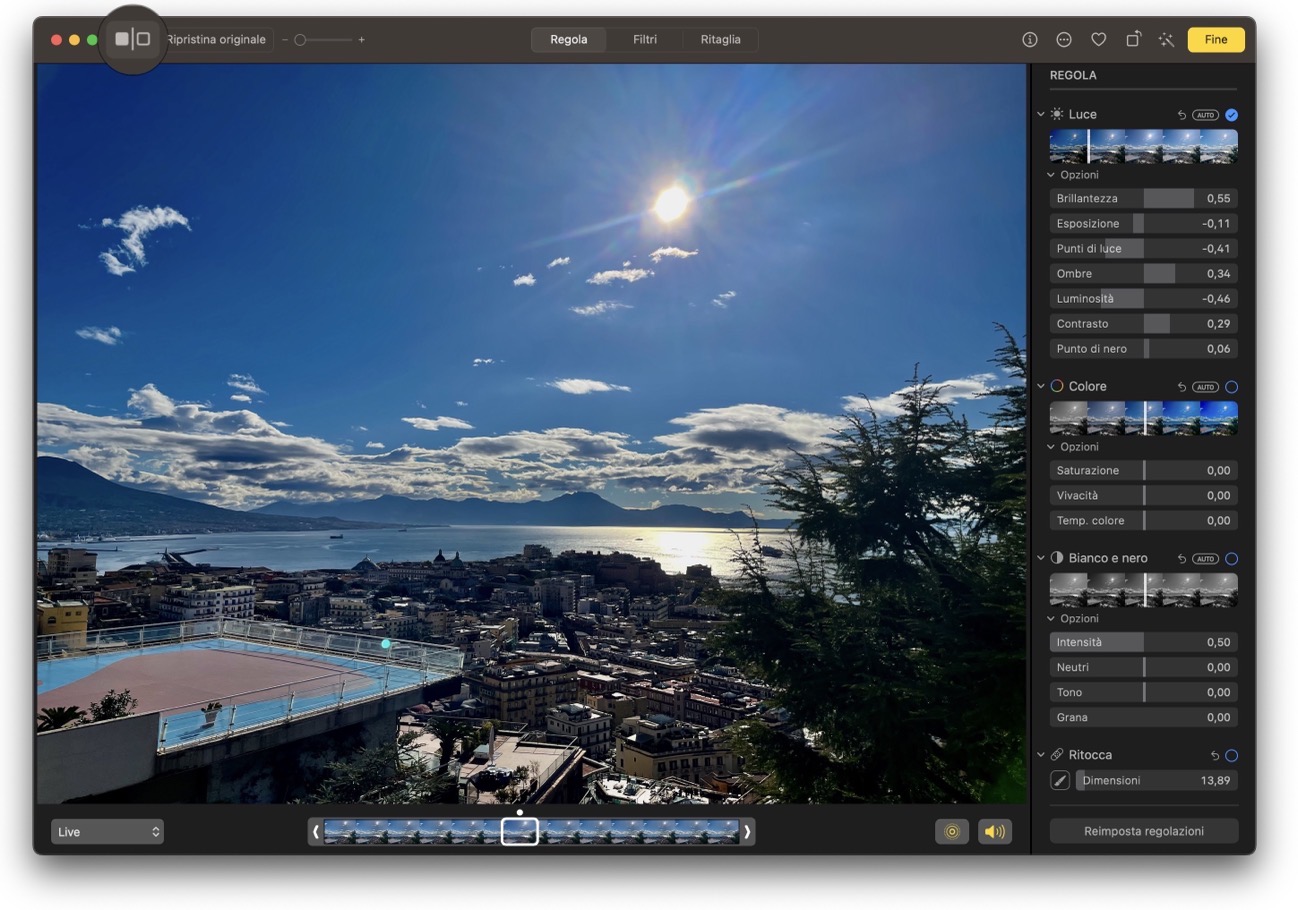Click the Live Photo key frame icon

(x=951, y=831)
